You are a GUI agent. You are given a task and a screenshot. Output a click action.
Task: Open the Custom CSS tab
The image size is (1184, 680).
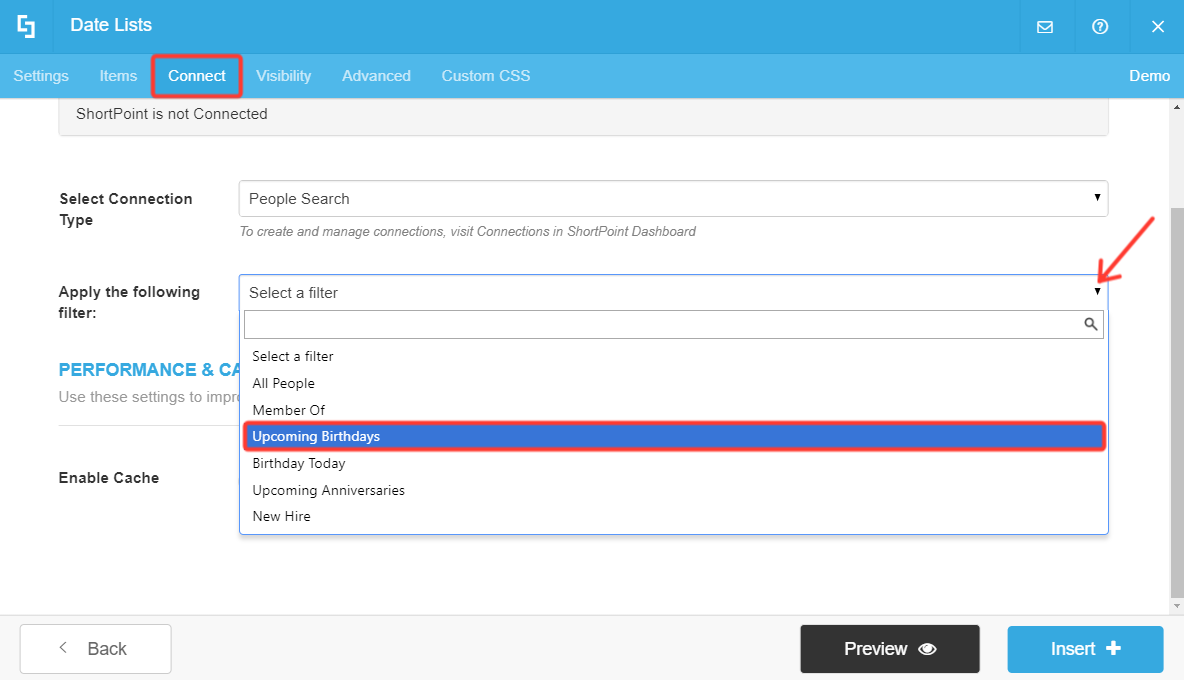[x=486, y=75]
